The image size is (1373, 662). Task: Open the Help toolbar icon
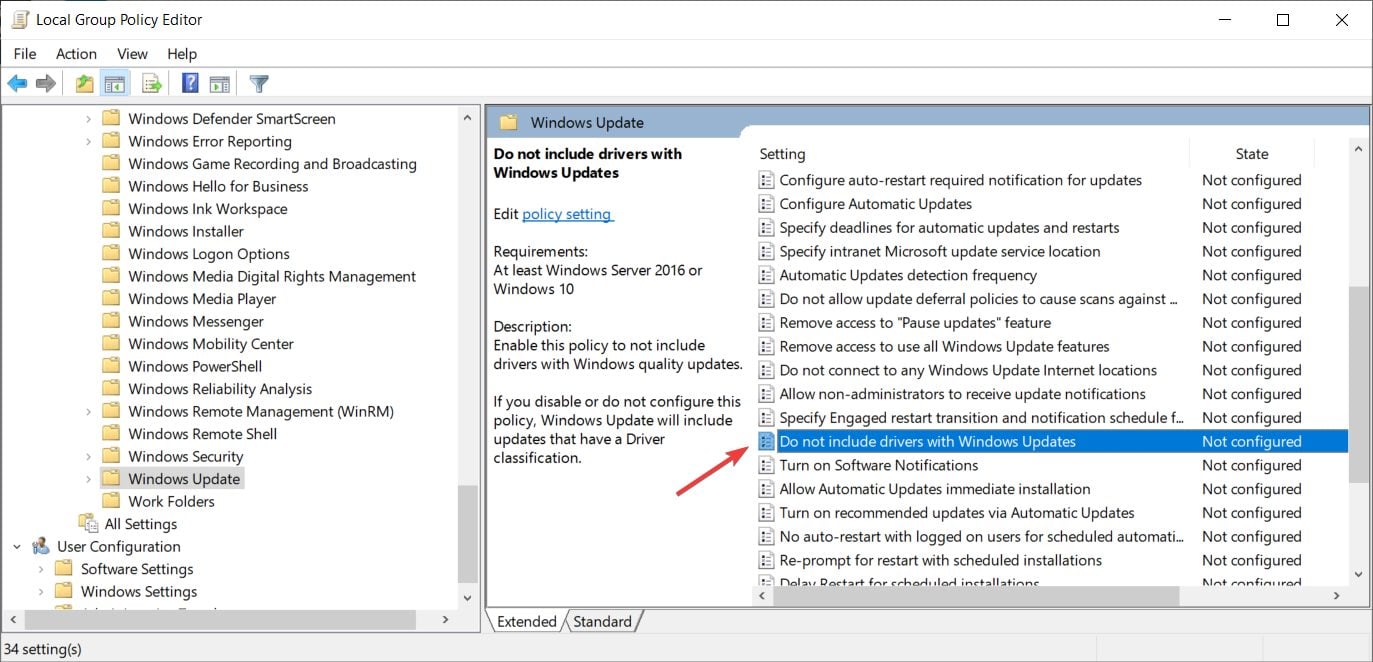190,84
